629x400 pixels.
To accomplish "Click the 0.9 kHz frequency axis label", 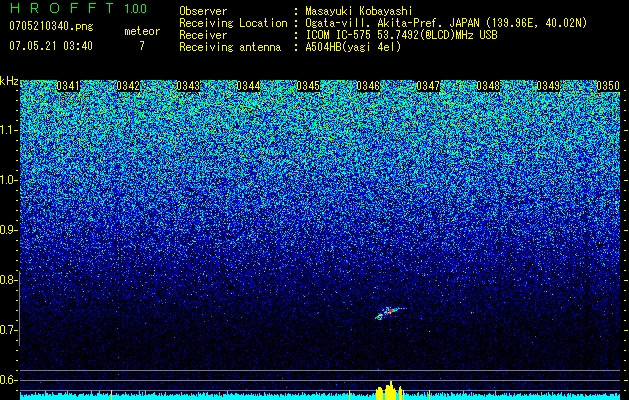I will [9, 230].
